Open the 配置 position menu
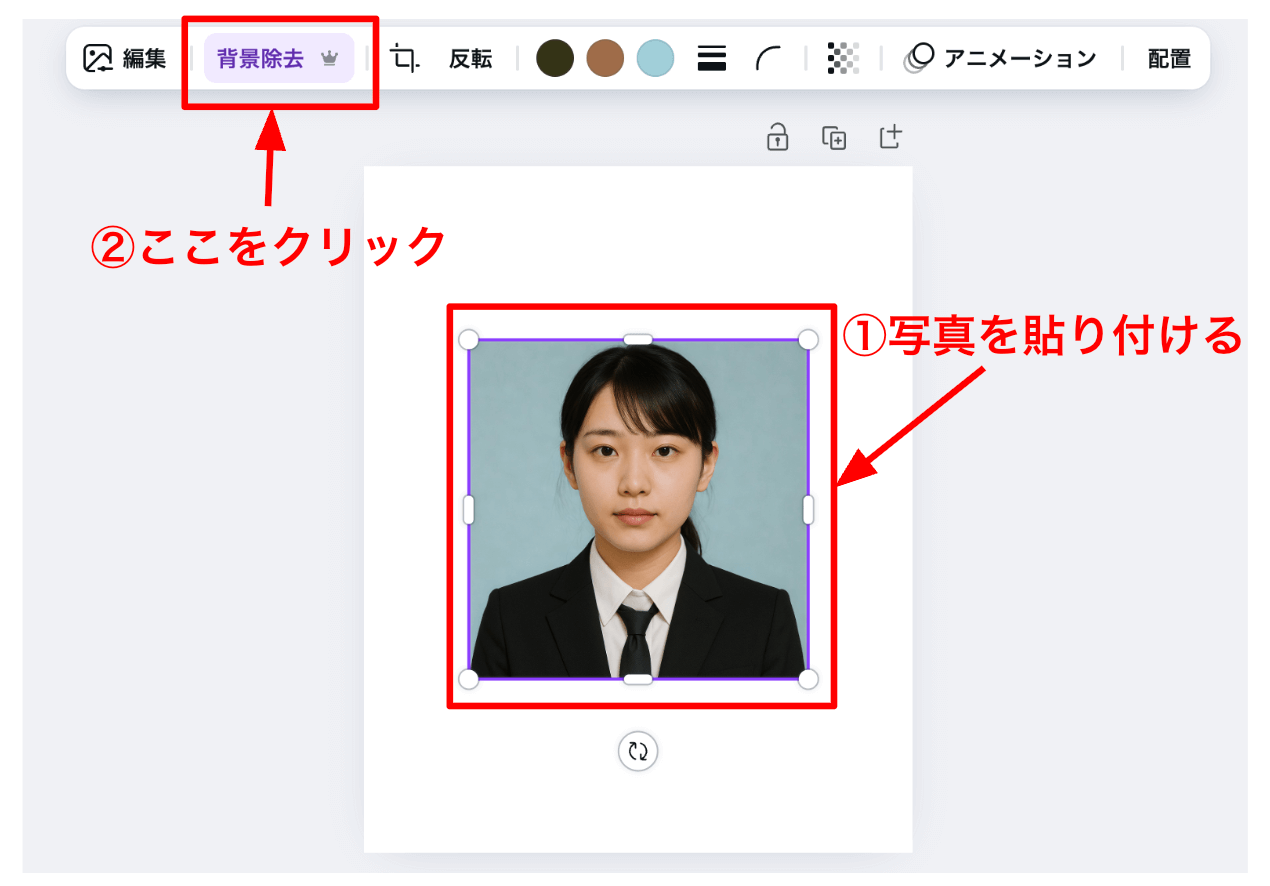The height and width of the screenshot is (886, 1270). pos(1169,59)
